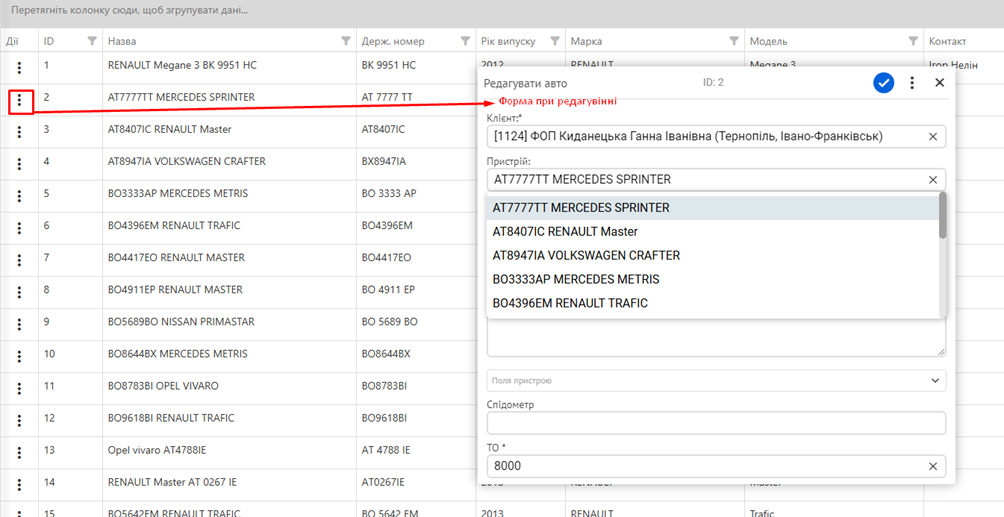This screenshot has width=1004, height=517.
Task: Sort by the Модель column header
Action: 768,41
